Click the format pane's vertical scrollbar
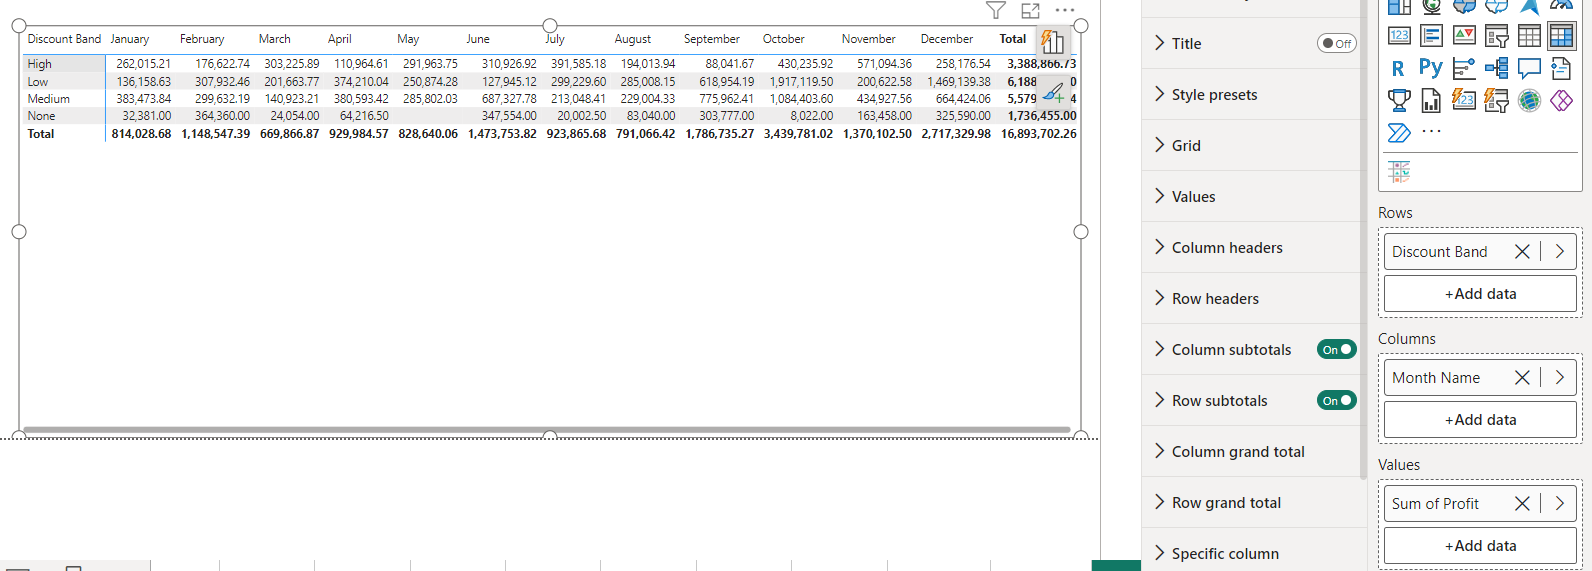Screen dimensions: 1592x571 [1363, 240]
